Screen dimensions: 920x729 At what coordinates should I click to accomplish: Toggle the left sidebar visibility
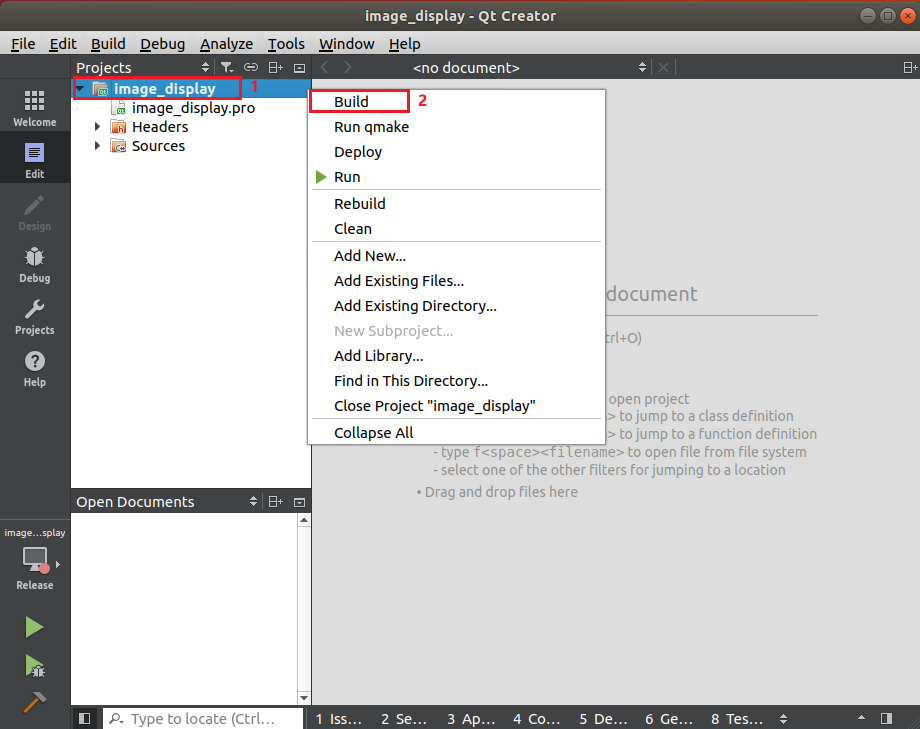[84, 718]
